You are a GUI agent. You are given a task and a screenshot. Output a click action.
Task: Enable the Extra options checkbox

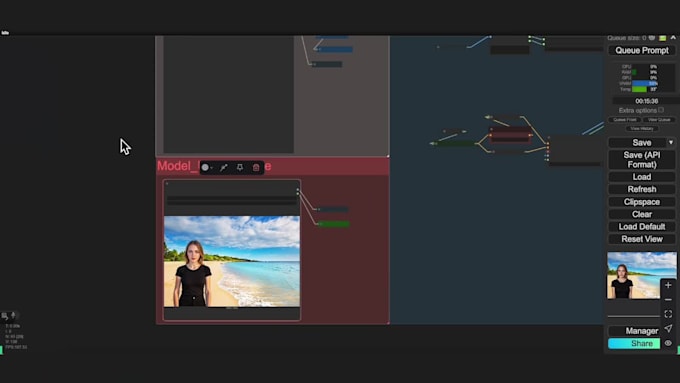tap(661, 110)
